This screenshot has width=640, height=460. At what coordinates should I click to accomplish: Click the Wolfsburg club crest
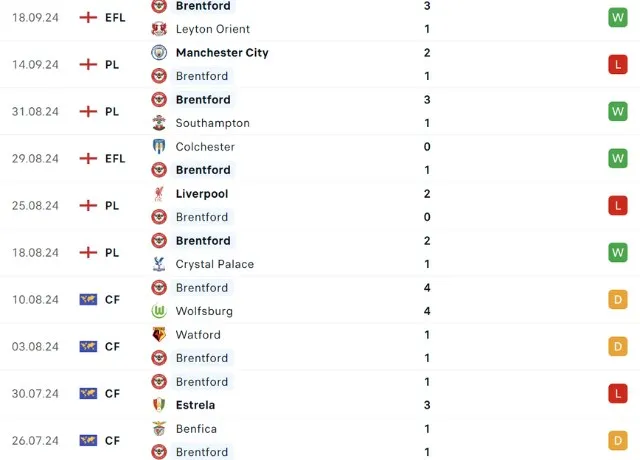point(159,311)
